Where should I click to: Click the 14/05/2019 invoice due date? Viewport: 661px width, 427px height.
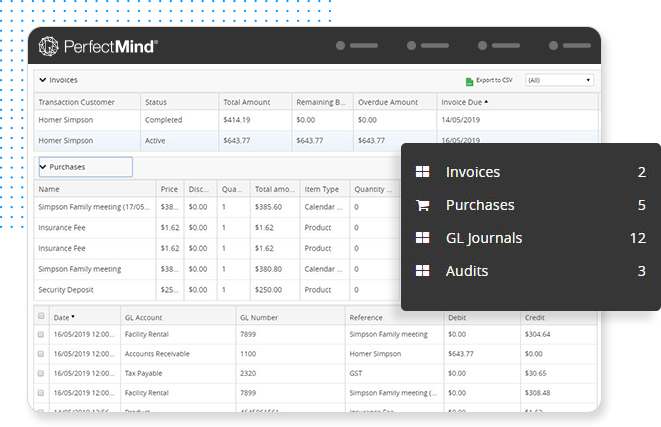coord(460,120)
